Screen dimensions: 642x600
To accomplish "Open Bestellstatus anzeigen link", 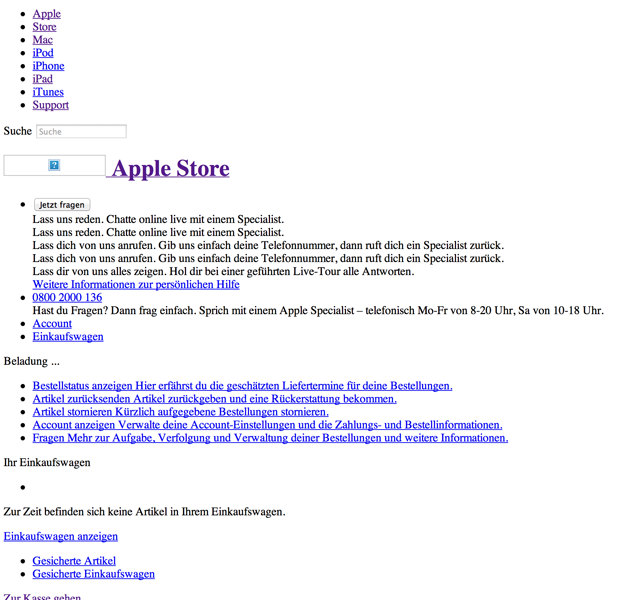I will point(242,386).
